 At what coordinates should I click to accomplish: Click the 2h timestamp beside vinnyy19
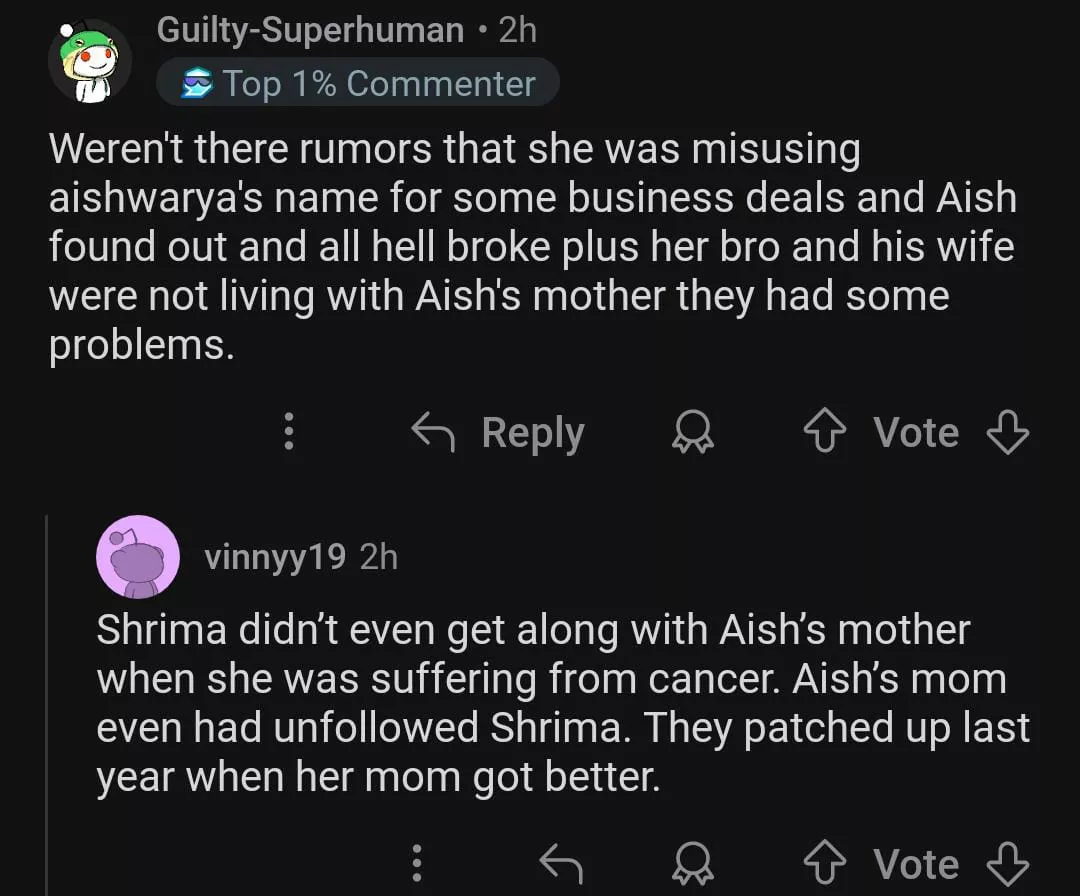click(x=378, y=557)
